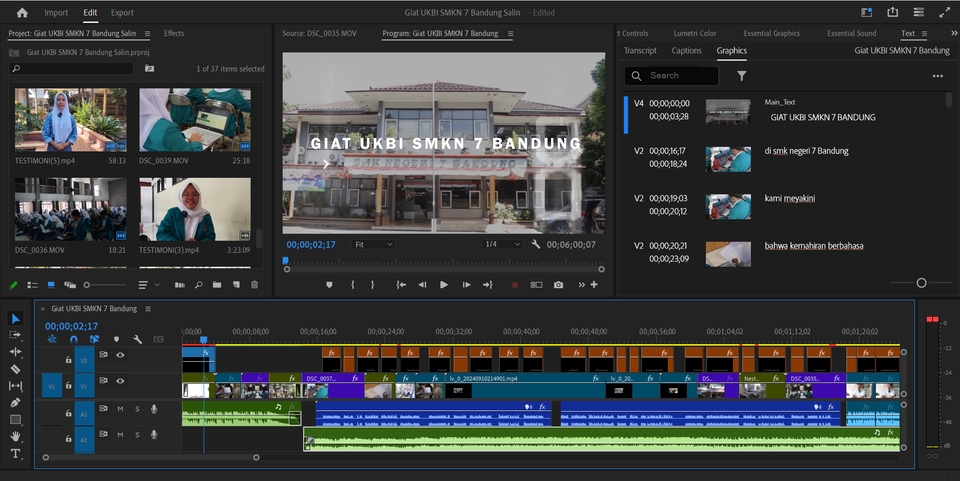The width and height of the screenshot is (960, 481).
Task: Open timeline sequence panel menu
Action: click(148, 308)
